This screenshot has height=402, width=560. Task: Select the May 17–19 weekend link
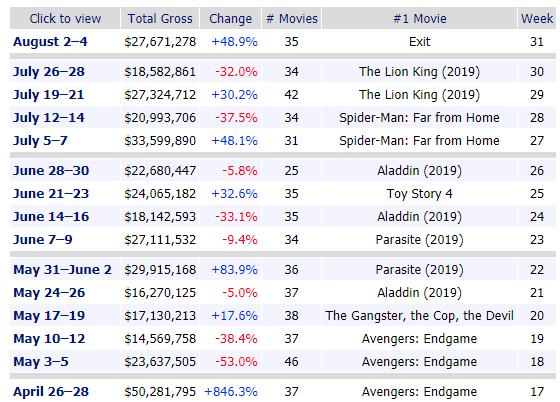point(49,316)
